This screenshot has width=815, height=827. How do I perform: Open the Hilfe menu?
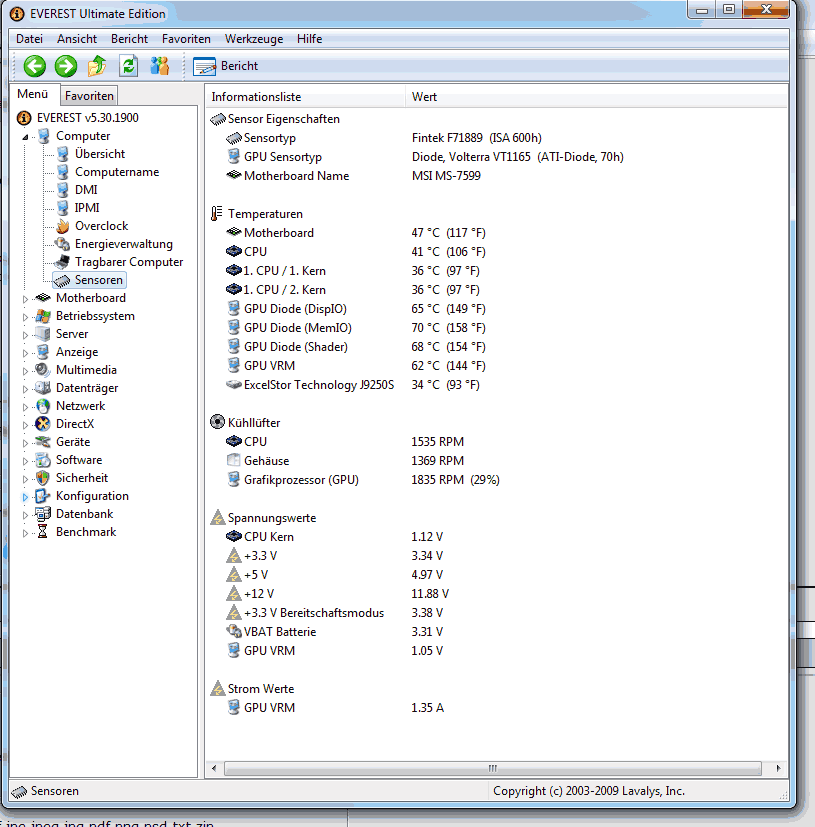(x=309, y=39)
